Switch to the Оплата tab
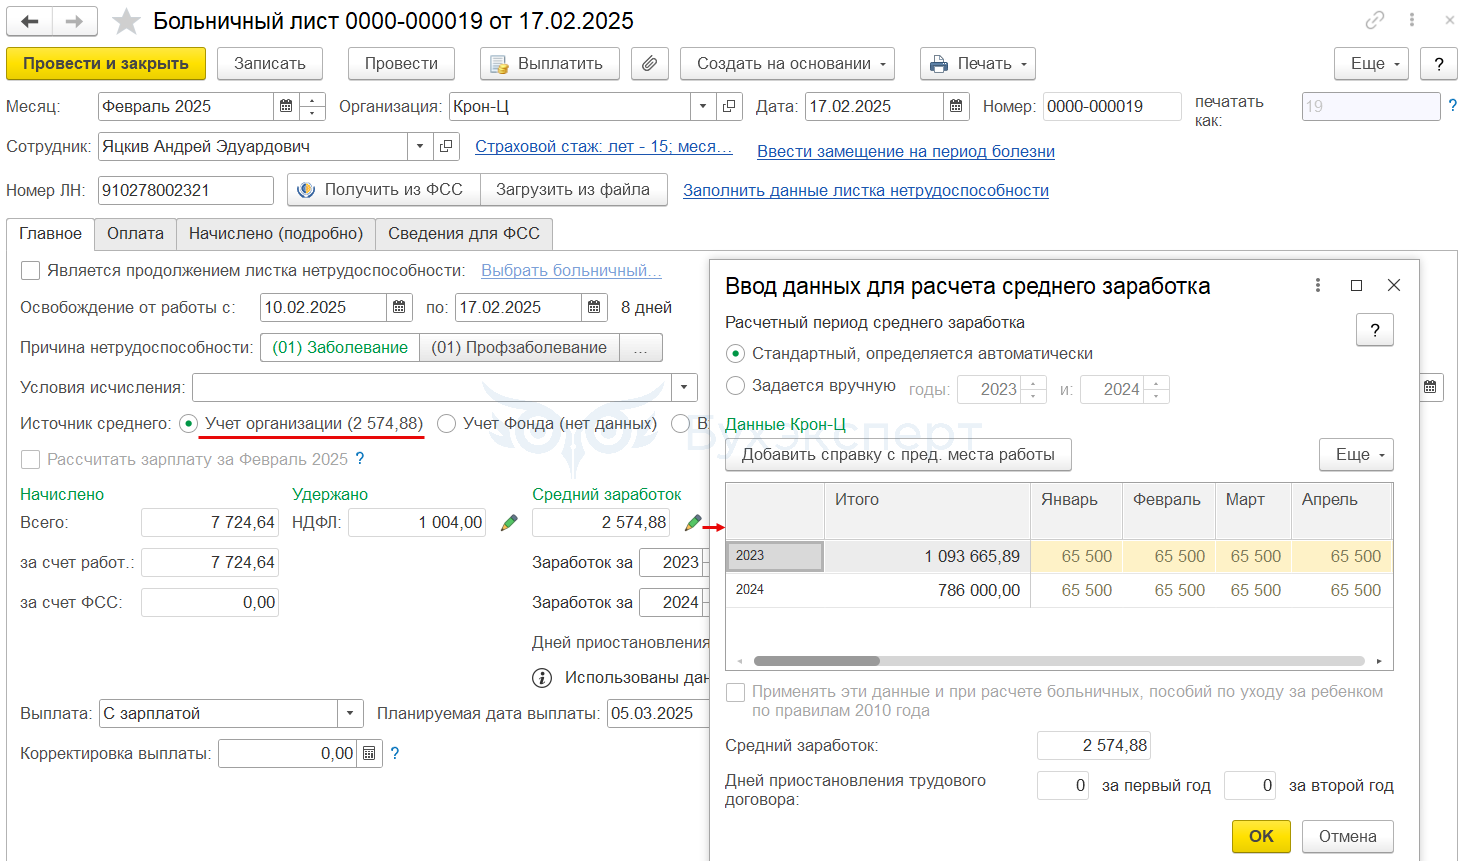Viewport: 1465px width, 861px height. click(x=136, y=234)
